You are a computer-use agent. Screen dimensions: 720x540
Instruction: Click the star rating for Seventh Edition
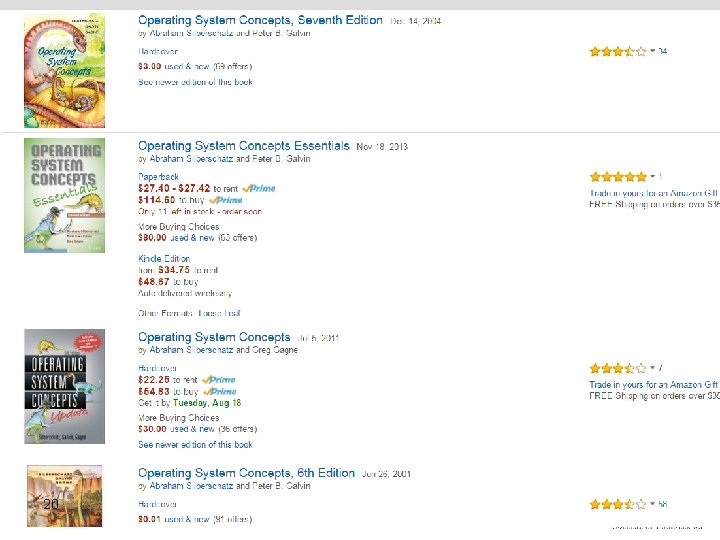(617, 51)
